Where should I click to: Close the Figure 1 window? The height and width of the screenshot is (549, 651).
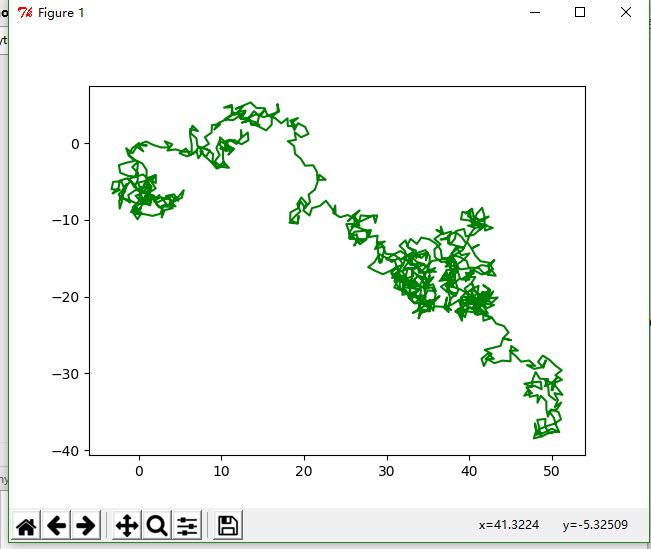pyautogui.click(x=626, y=12)
